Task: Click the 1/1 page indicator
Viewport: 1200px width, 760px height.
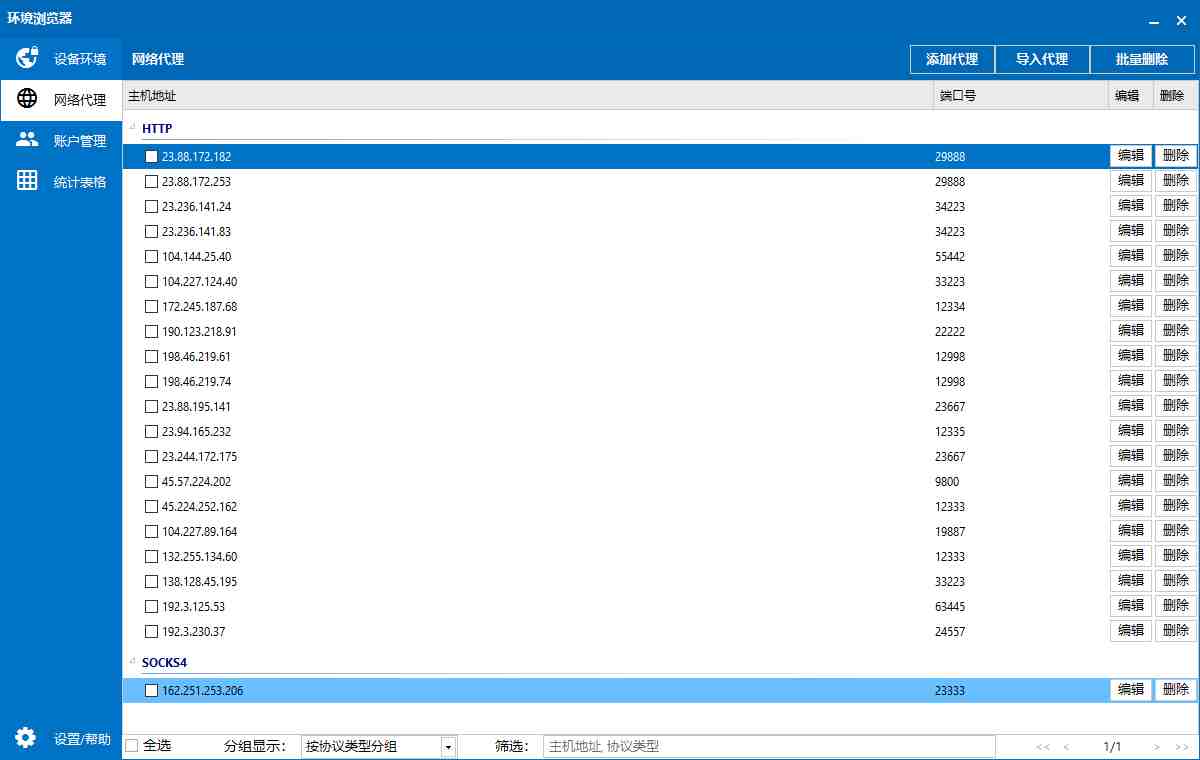Action: click(1112, 747)
